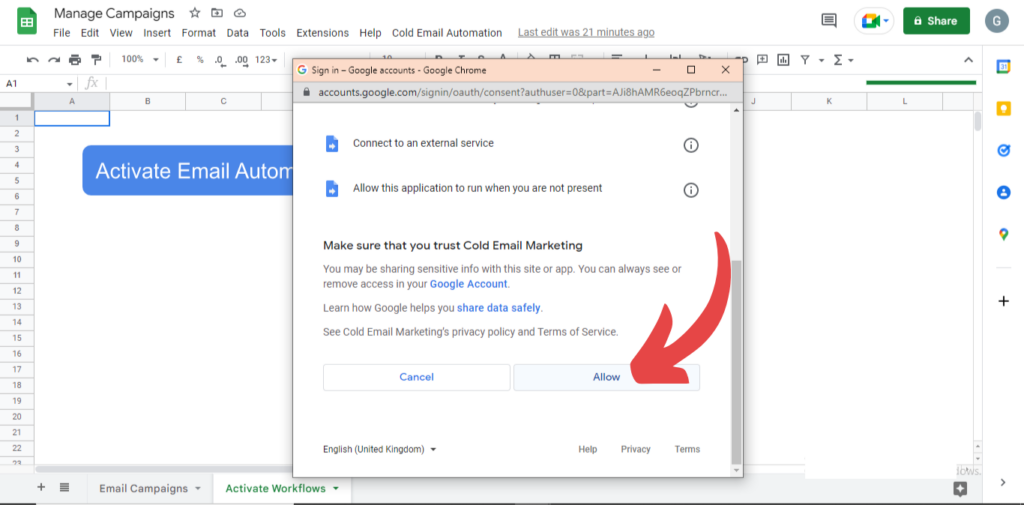This screenshot has height=505, width=1024.
Task: Switch to Email Campaigns sheet tab
Action: pyautogui.click(x=143, y=489)
